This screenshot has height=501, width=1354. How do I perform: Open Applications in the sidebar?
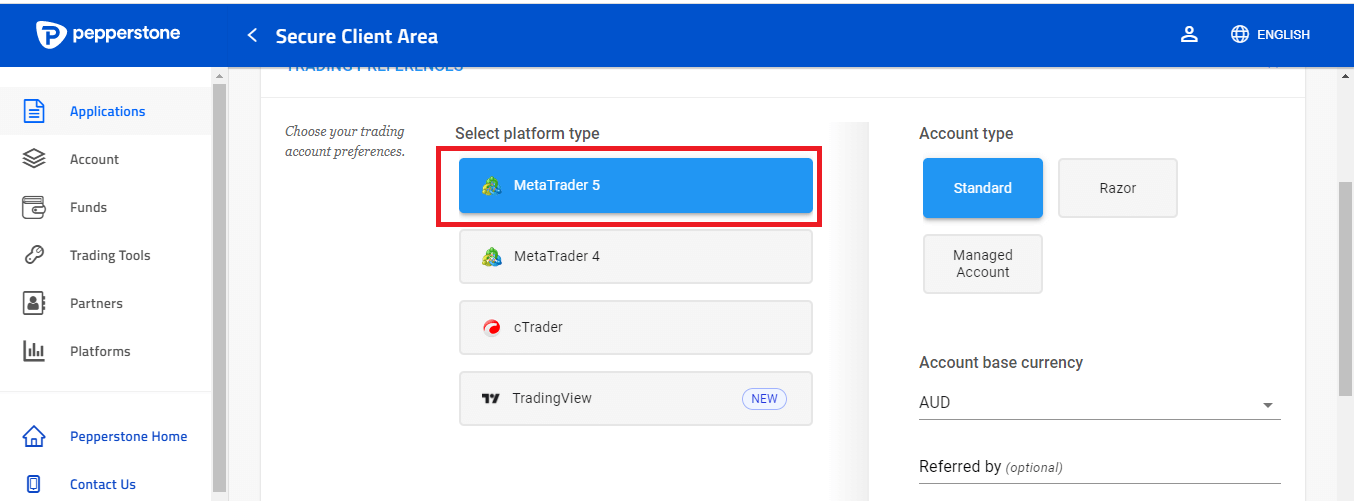pos(106,111)
